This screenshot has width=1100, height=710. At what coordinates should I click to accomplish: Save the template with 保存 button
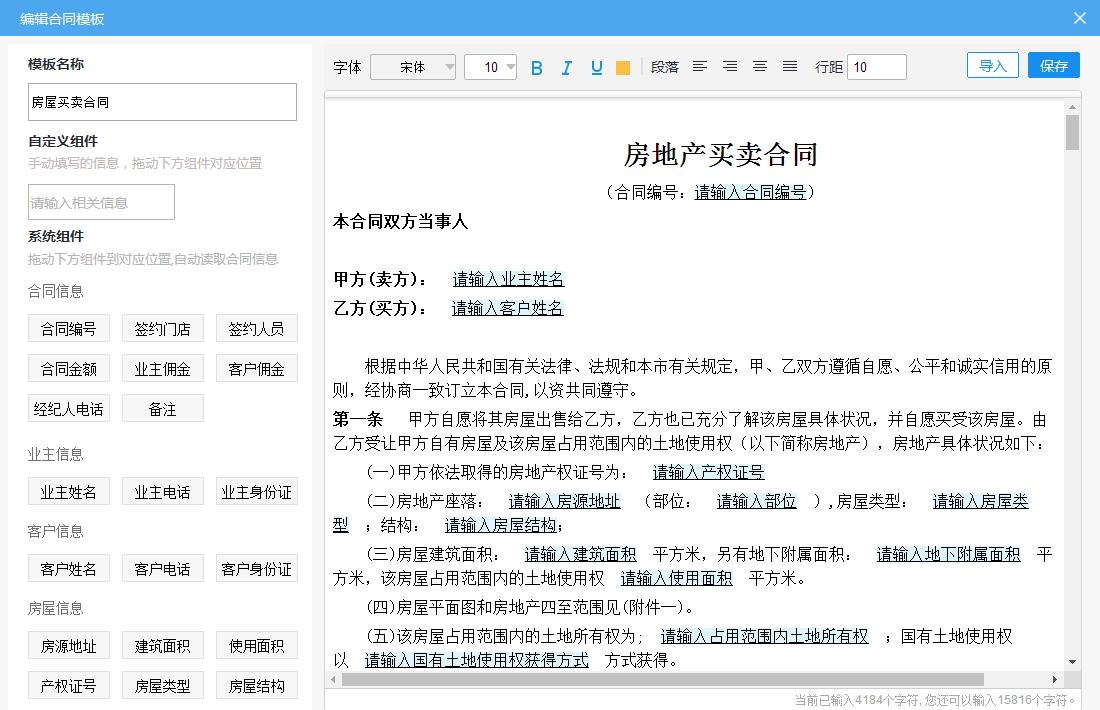pyautogui.click(x=1053, y=64)
